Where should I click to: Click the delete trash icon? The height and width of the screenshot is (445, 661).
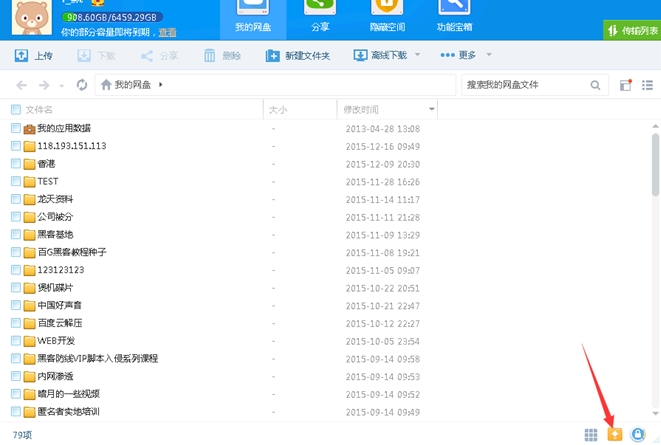coord(210,55)
